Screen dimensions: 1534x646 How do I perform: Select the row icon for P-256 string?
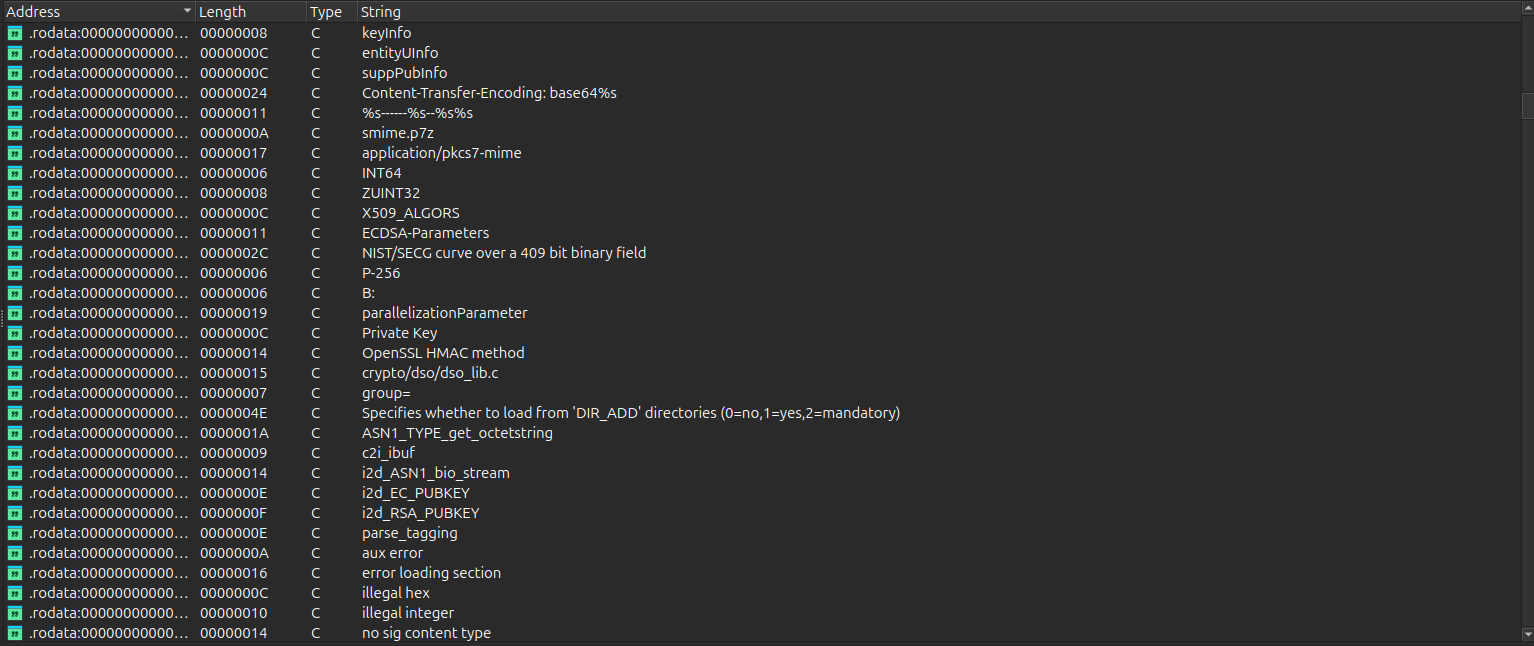pos(15,273)
